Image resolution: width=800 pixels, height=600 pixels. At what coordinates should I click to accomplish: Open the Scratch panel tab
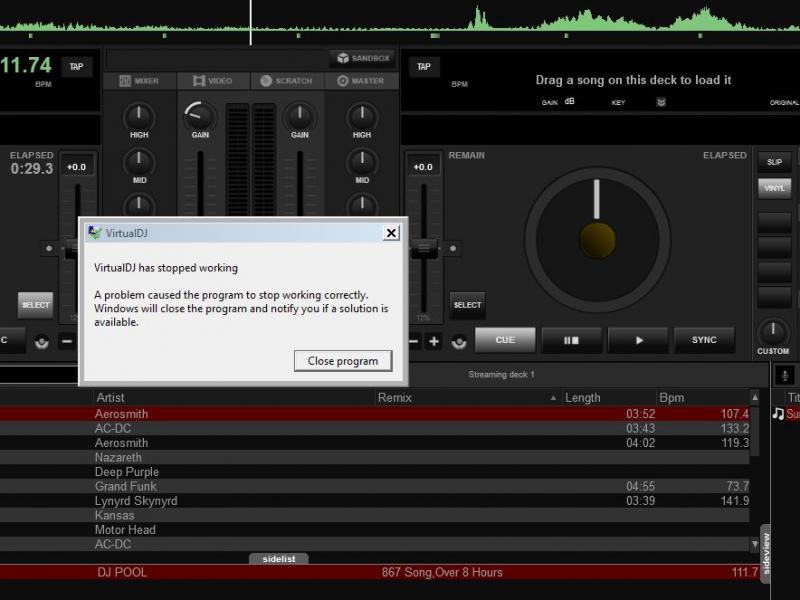click(x=286, y=81)
